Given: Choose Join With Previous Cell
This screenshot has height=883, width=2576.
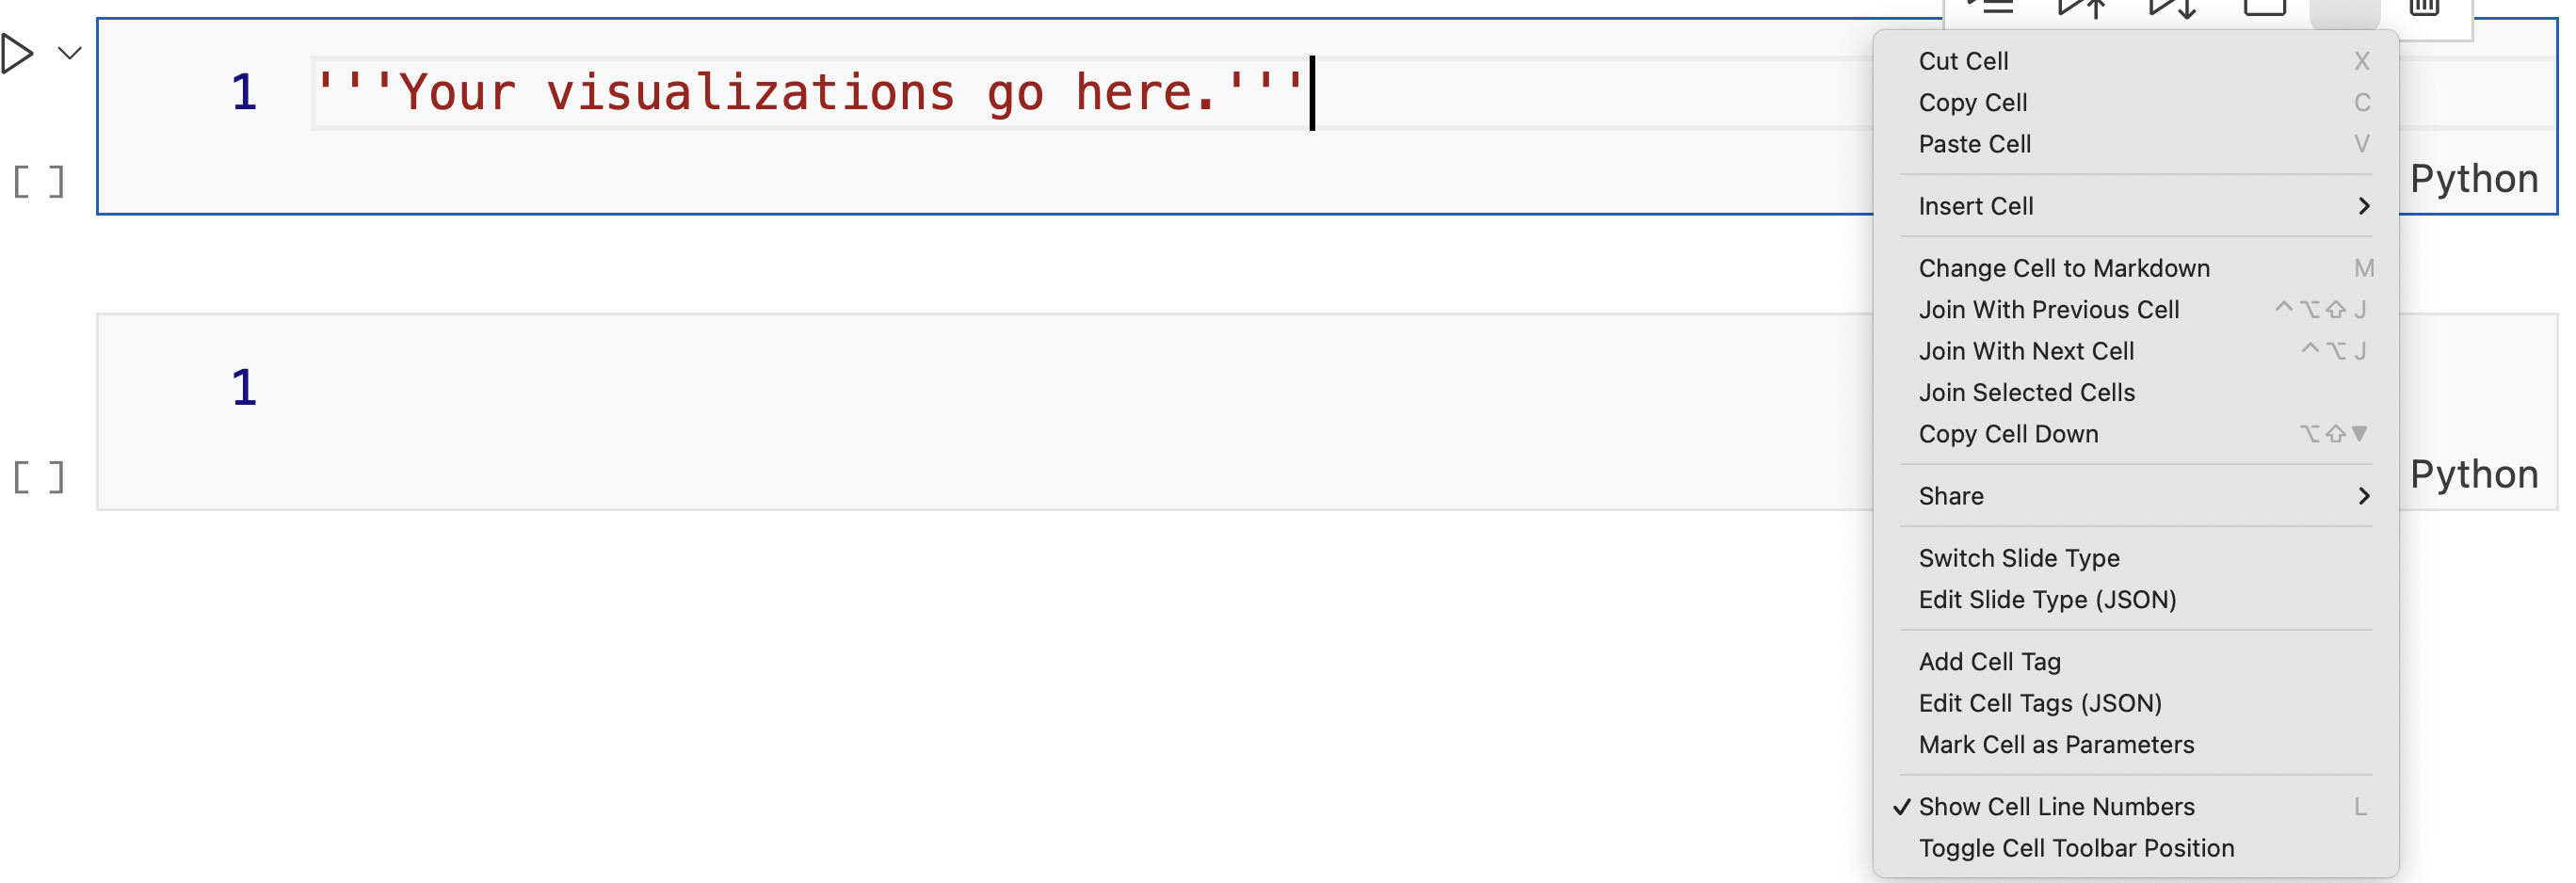Looking at the screenshot, I should (2049, 310).
